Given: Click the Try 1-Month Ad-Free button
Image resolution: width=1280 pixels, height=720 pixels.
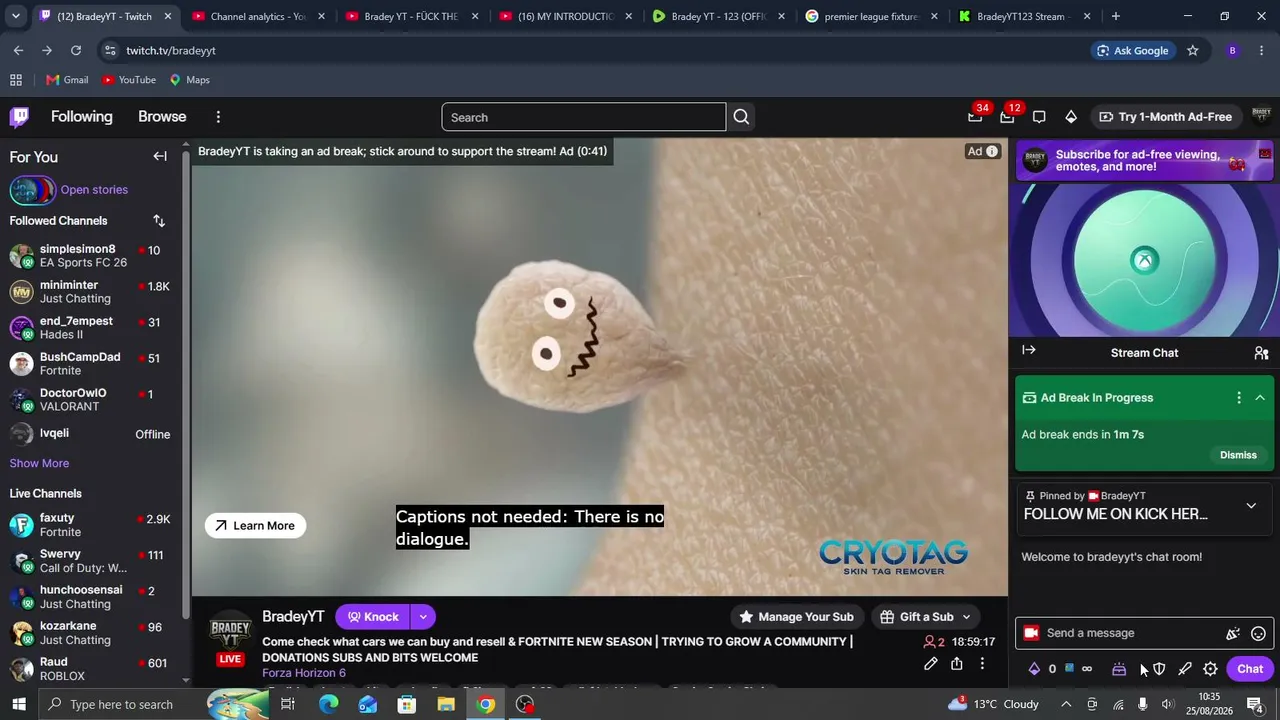Looking at the screenshot, I should pyautogui.click(x=1165, y=117).
